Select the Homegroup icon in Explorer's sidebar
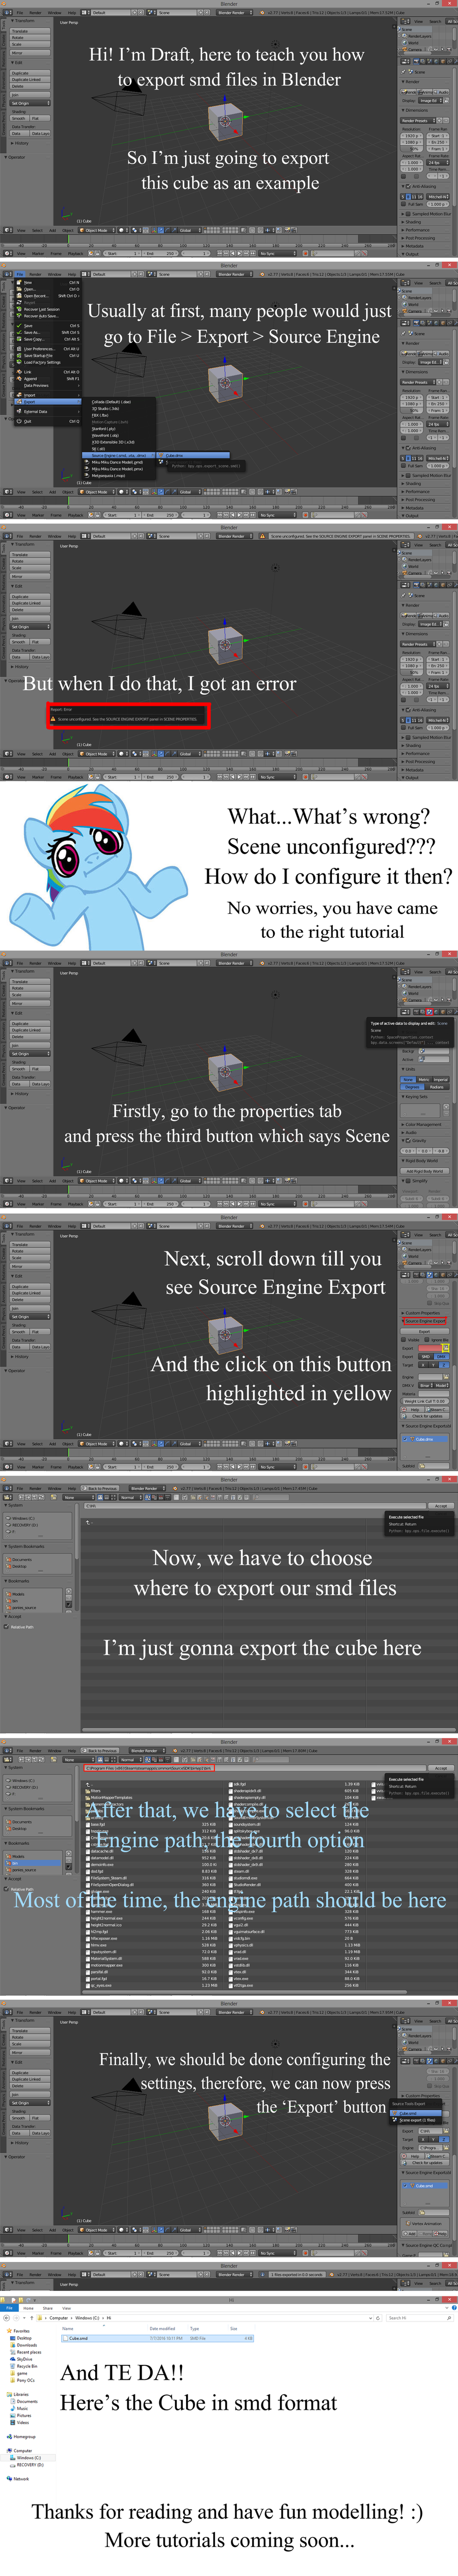458x2576 pixels. 9,2436
